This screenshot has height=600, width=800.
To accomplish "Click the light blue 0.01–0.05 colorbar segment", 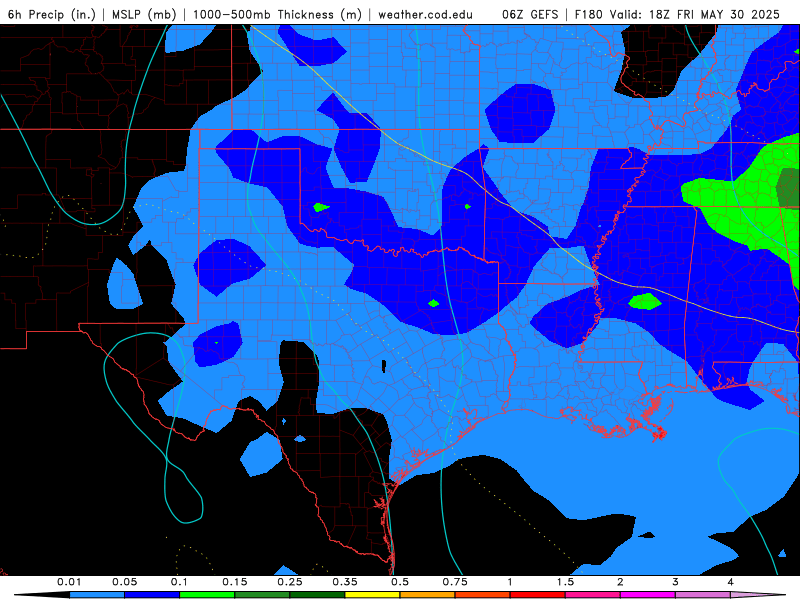I will [x=97, y=595].
